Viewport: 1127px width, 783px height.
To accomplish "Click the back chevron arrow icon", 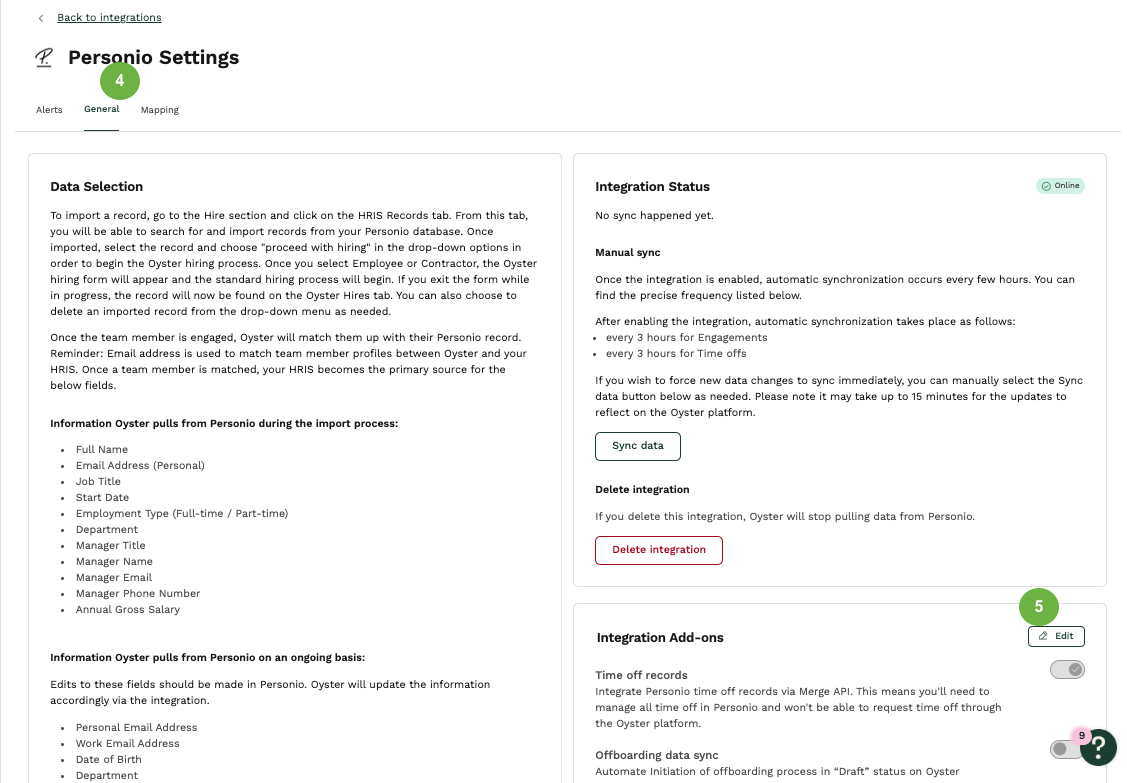I will (41, 18).
